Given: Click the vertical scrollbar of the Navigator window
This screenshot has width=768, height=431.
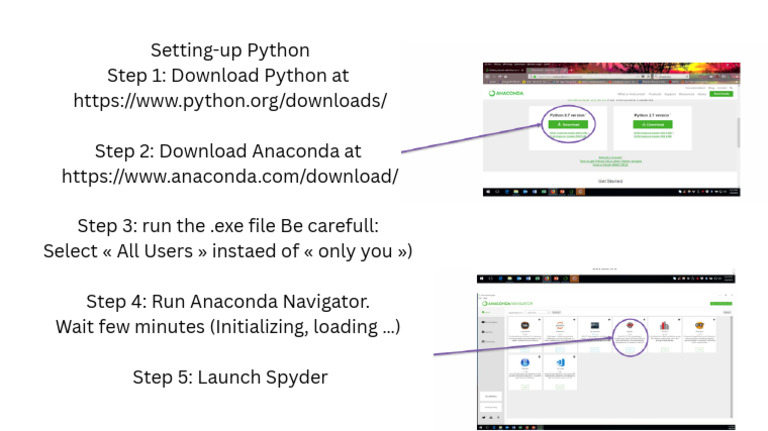Looking at the screenshot, I should 732,367.
